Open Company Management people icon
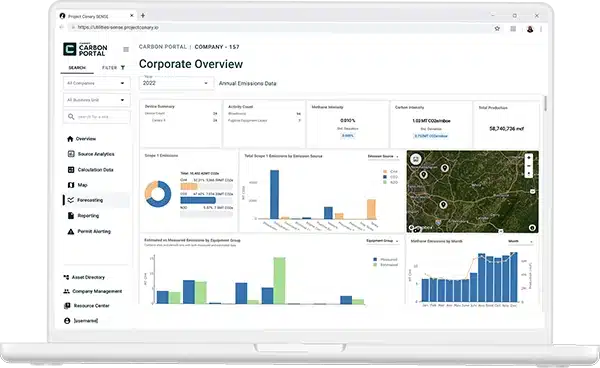 67,291
